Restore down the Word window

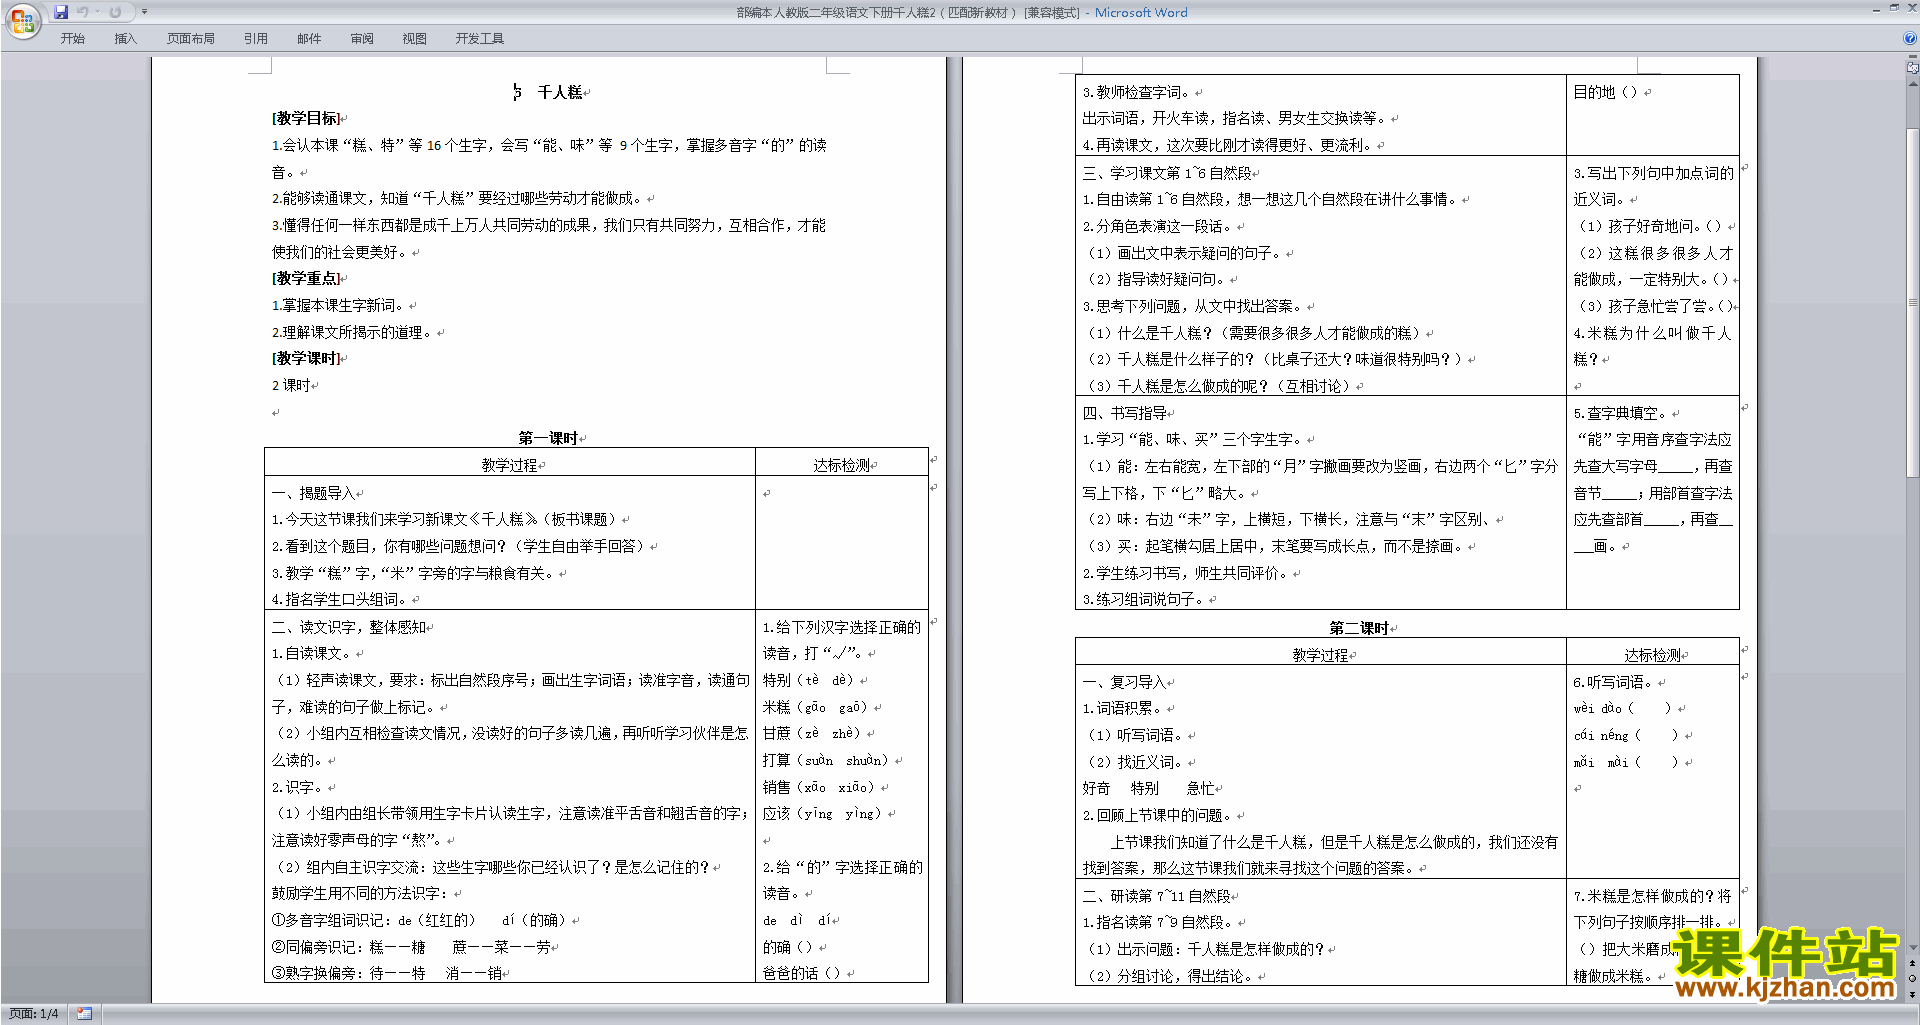(x=1894, y=8)
